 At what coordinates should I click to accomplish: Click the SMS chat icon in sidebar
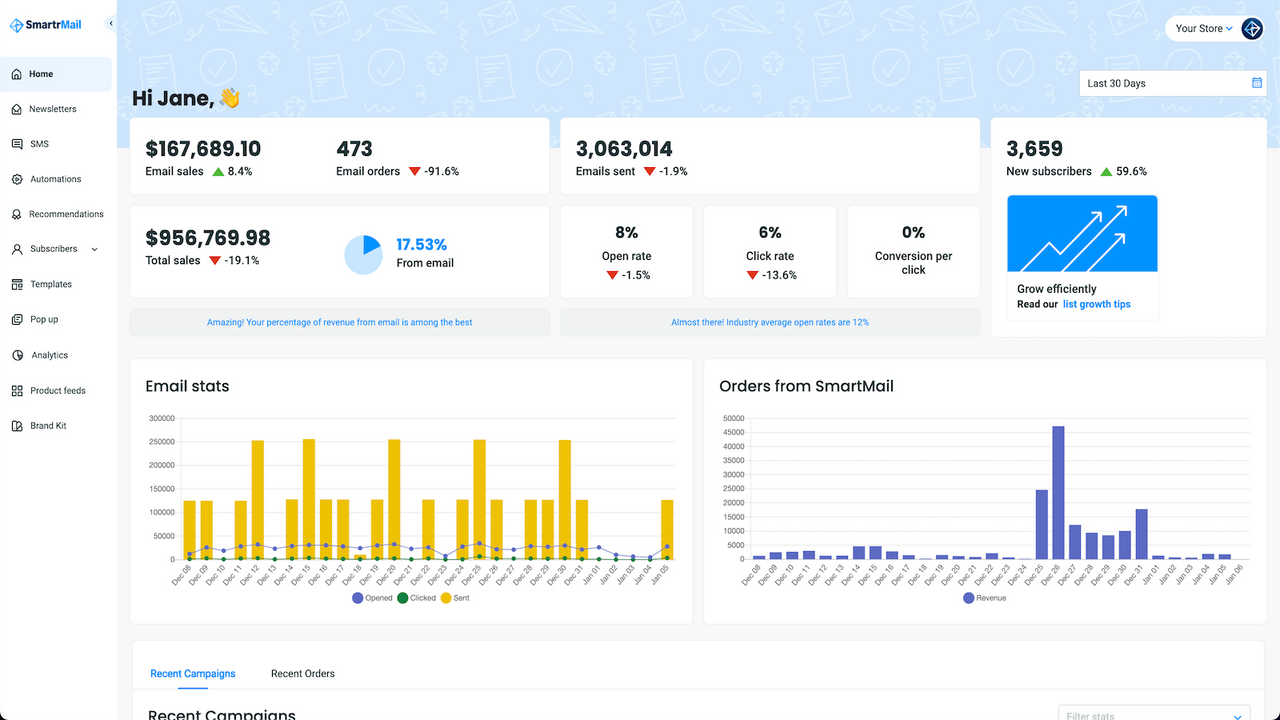point(17,144)
